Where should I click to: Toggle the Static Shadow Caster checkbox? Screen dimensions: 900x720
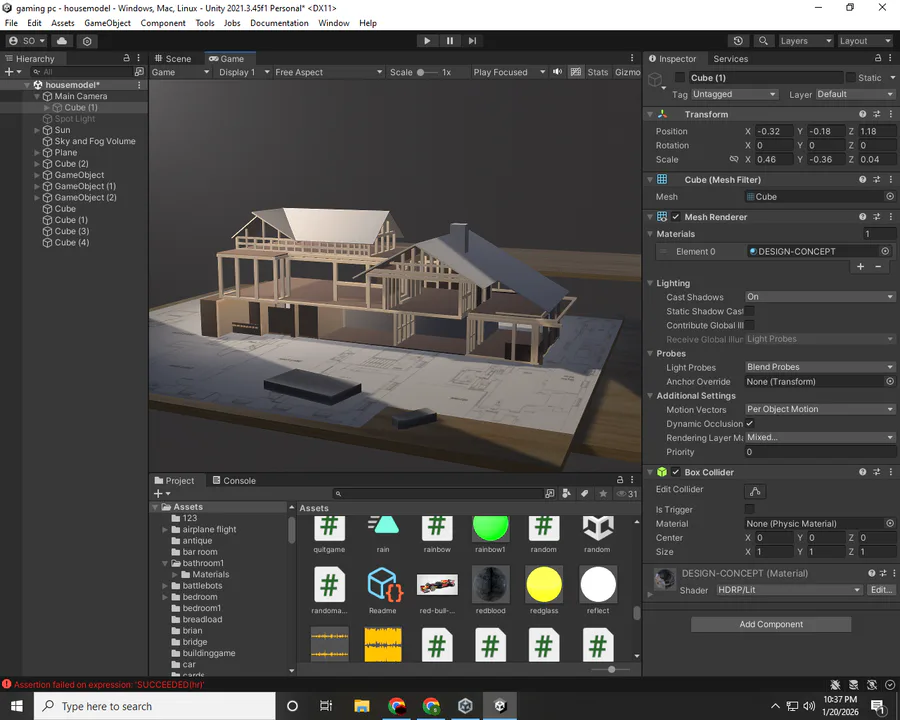pos(750,311)
